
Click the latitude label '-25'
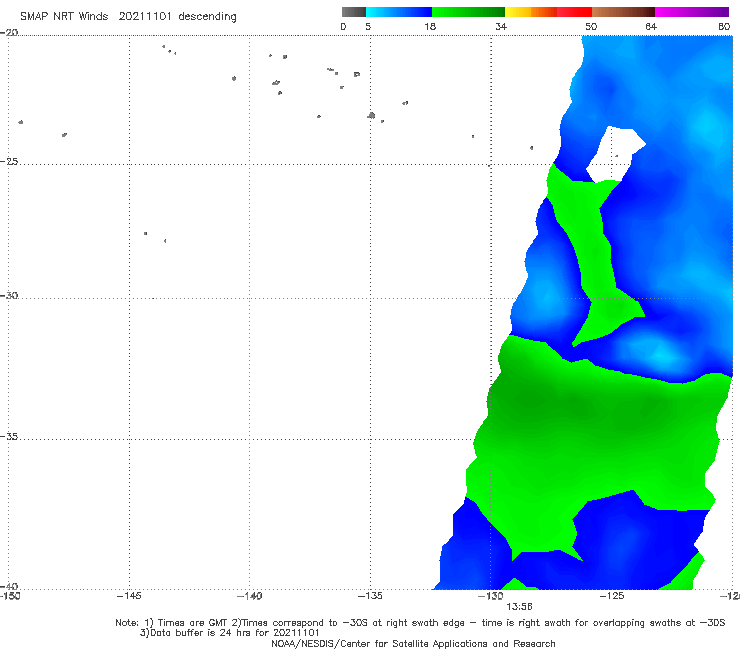9,161
